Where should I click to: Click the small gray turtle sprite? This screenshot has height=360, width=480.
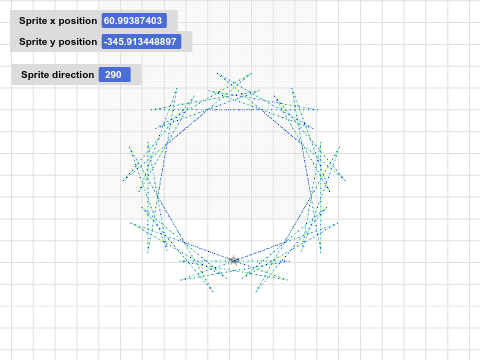tap(235, 260)
